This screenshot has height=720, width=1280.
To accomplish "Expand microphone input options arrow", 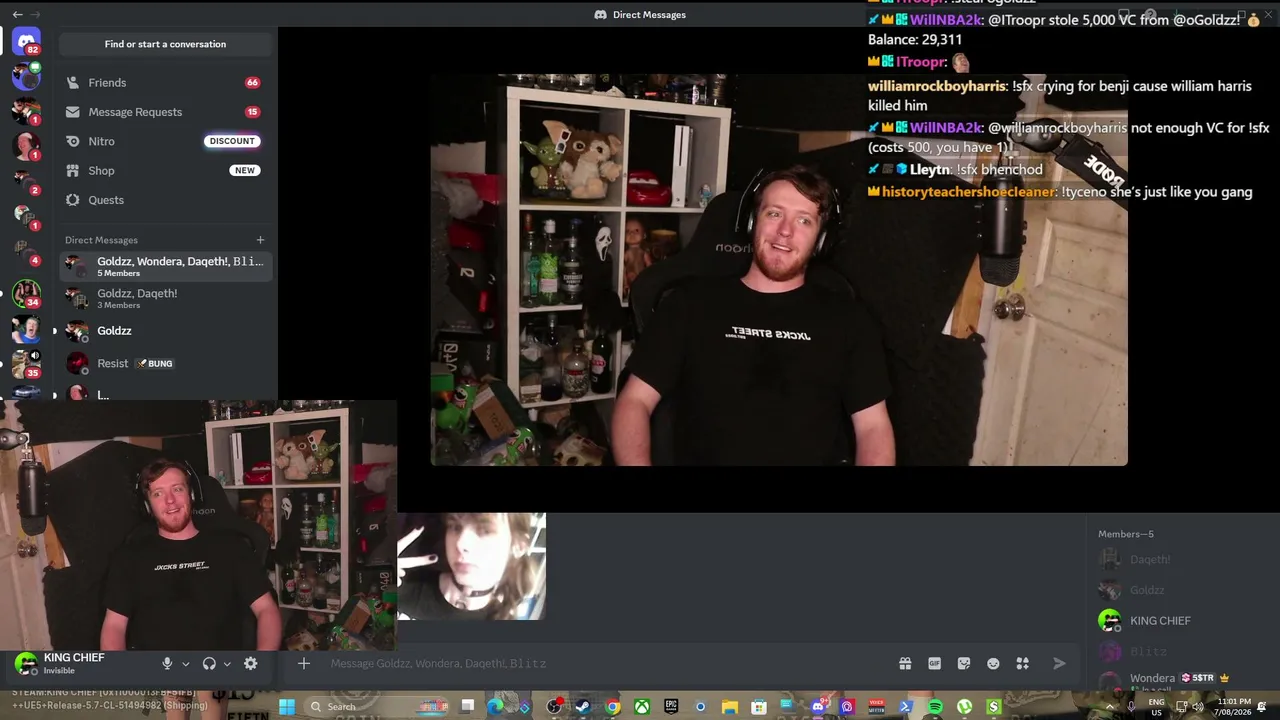I will point(185,664).
